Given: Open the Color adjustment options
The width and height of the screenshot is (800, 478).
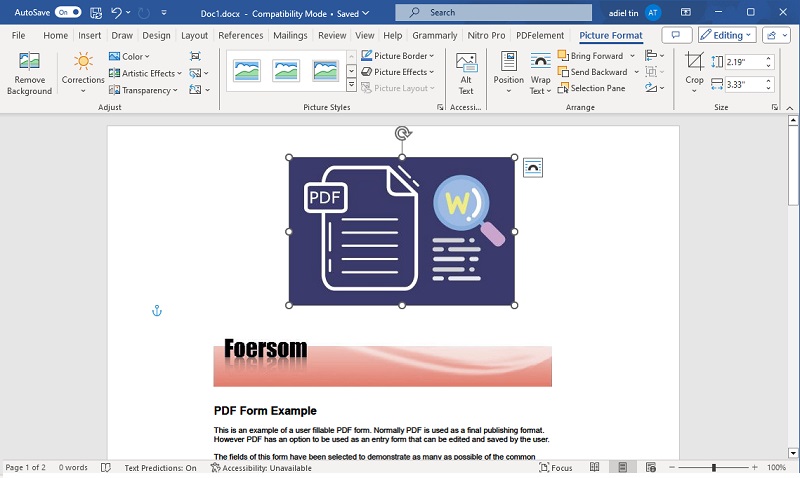Looking at the screenshot, I should pos(129,56).
